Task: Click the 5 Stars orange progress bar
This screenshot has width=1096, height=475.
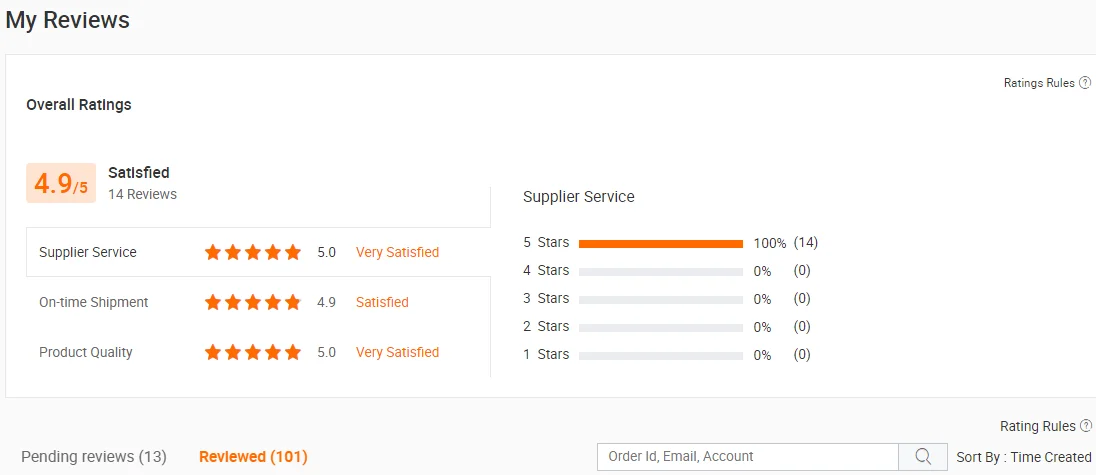Action: tap(660, 243)
